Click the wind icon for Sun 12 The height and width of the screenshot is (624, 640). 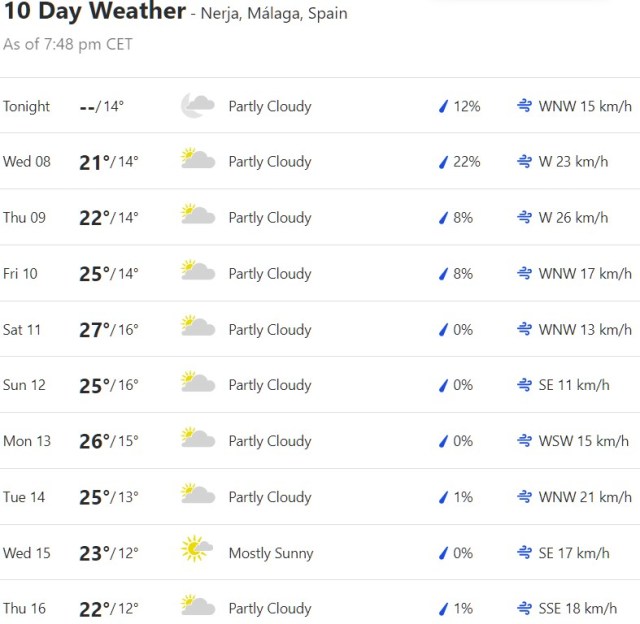524,385
